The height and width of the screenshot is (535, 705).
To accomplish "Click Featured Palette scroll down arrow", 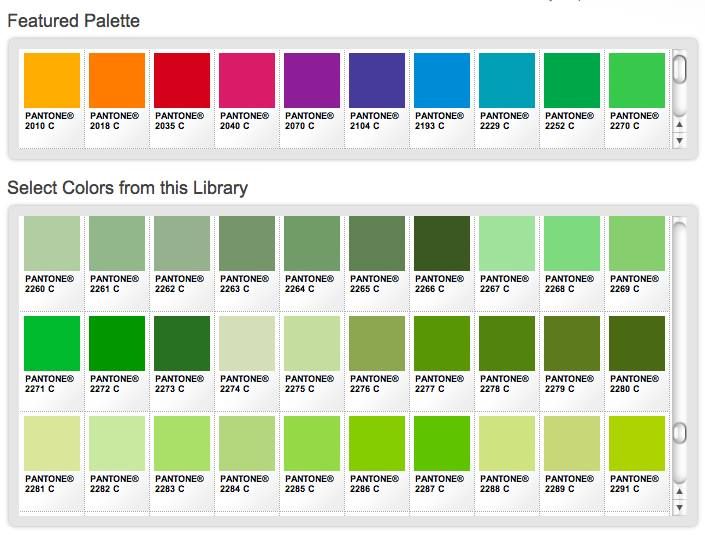I will [x=679, y=141].
